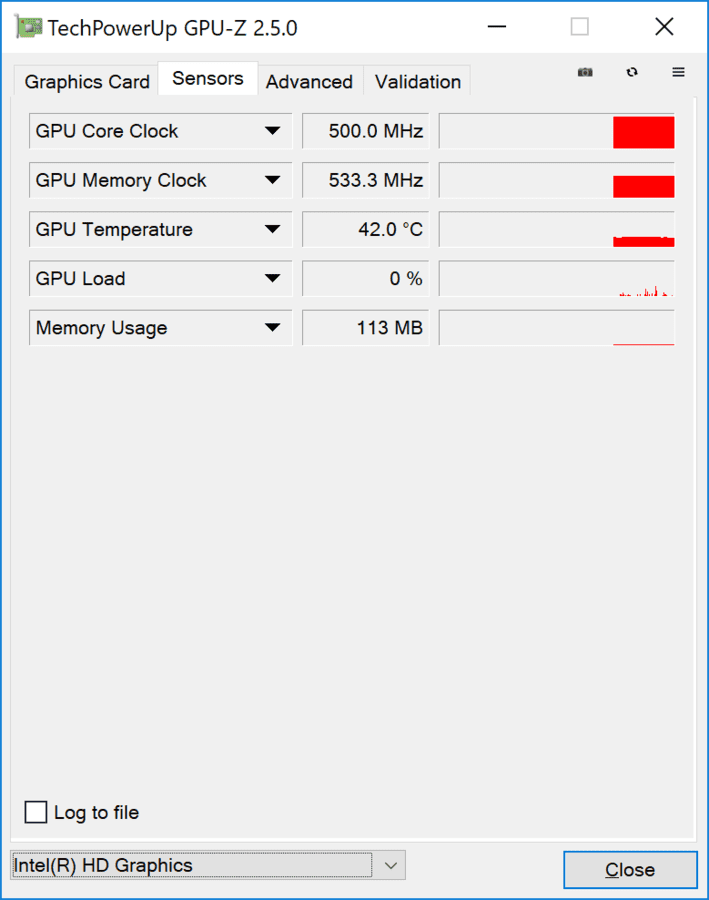Open the Intel(R) HD Graphics selector
709x900 pixels.
point(208,865)
